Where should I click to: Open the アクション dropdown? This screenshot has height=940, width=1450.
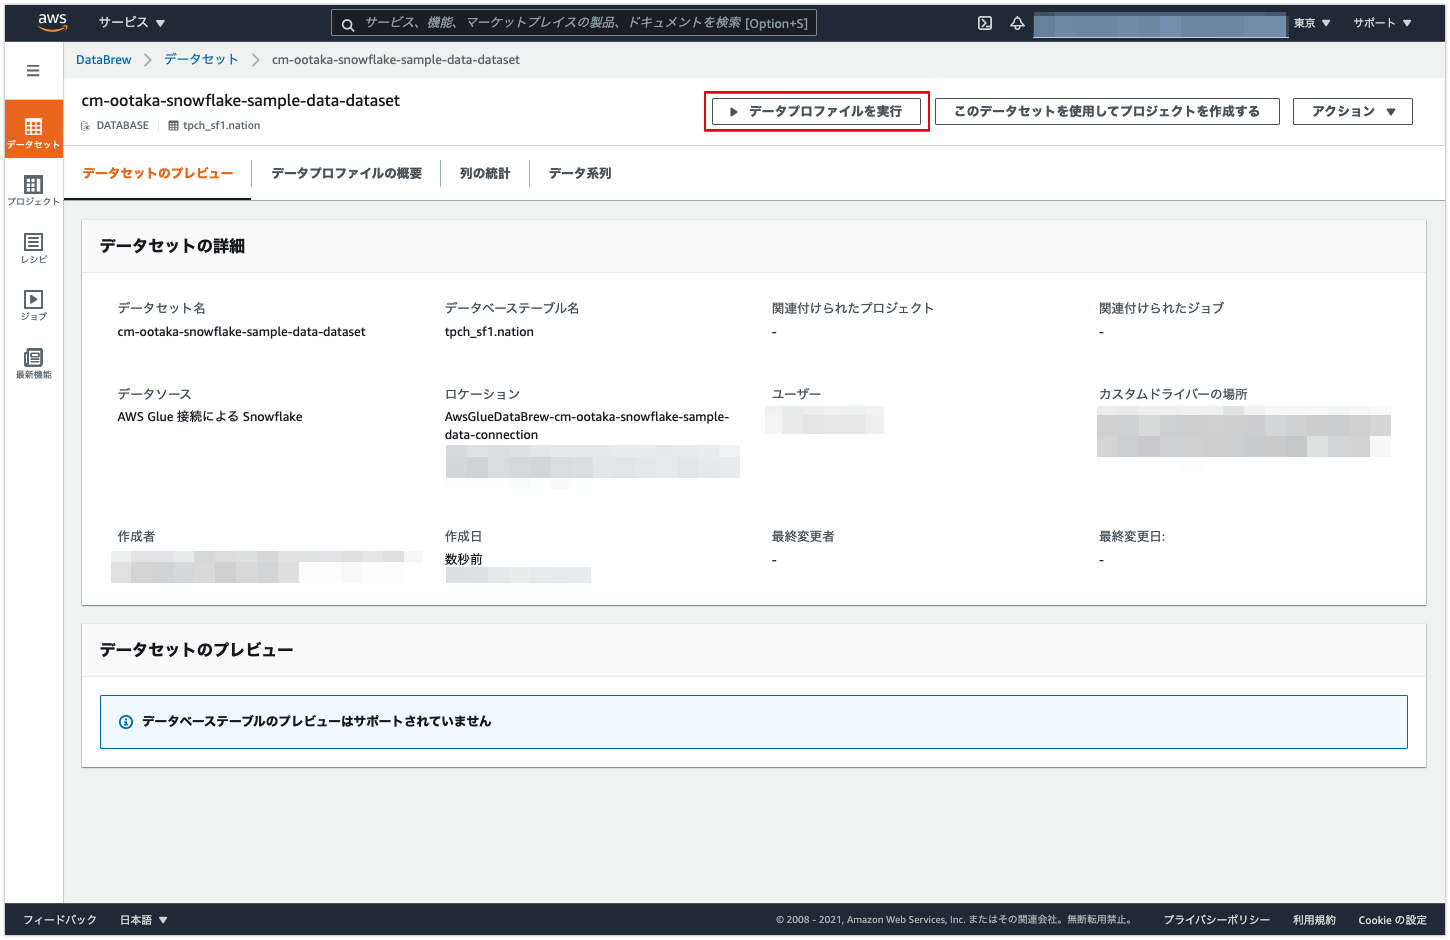1352,111
